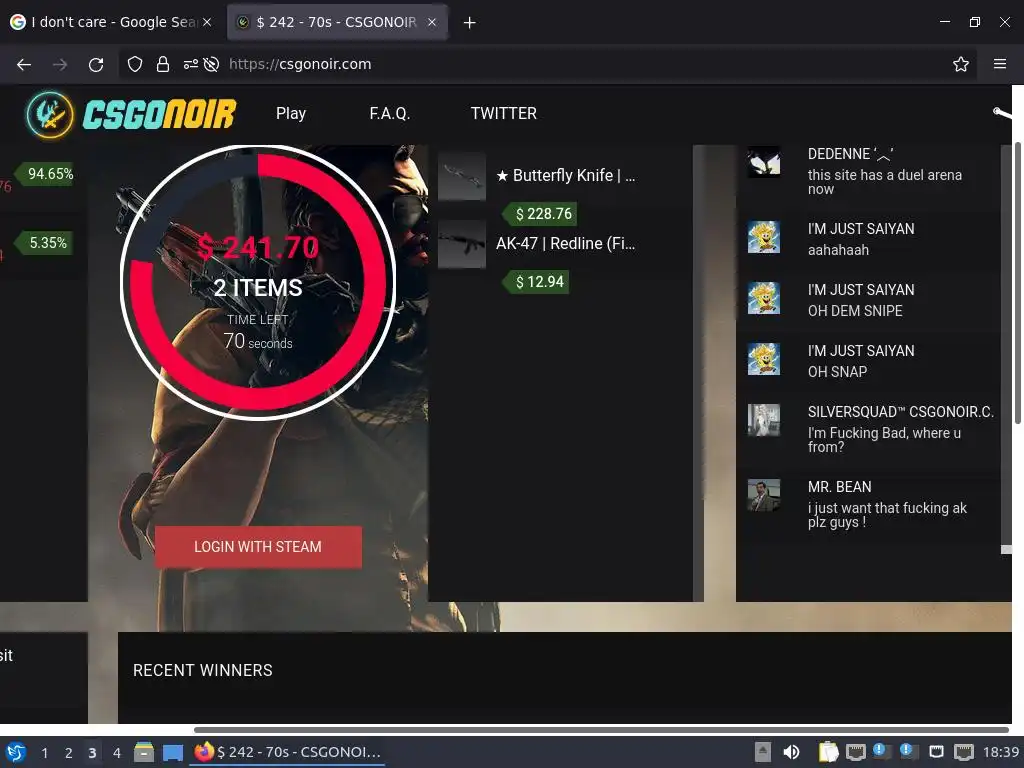Image resolution: width=1024 pixels, height=768 pixels.
Task: Click avatar beside the 'OH DEM SNIPE' message
Action: (763, 298)
